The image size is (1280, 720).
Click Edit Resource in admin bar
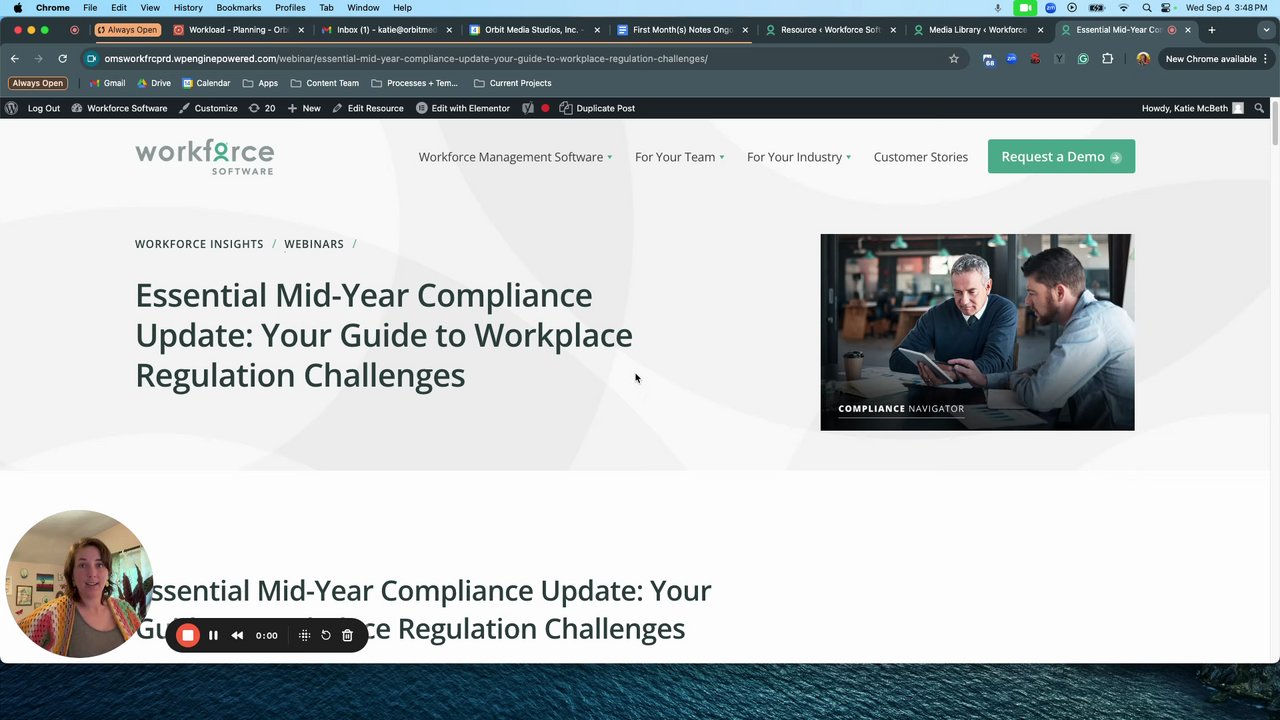pyautogui.click(x=368, y=108)
